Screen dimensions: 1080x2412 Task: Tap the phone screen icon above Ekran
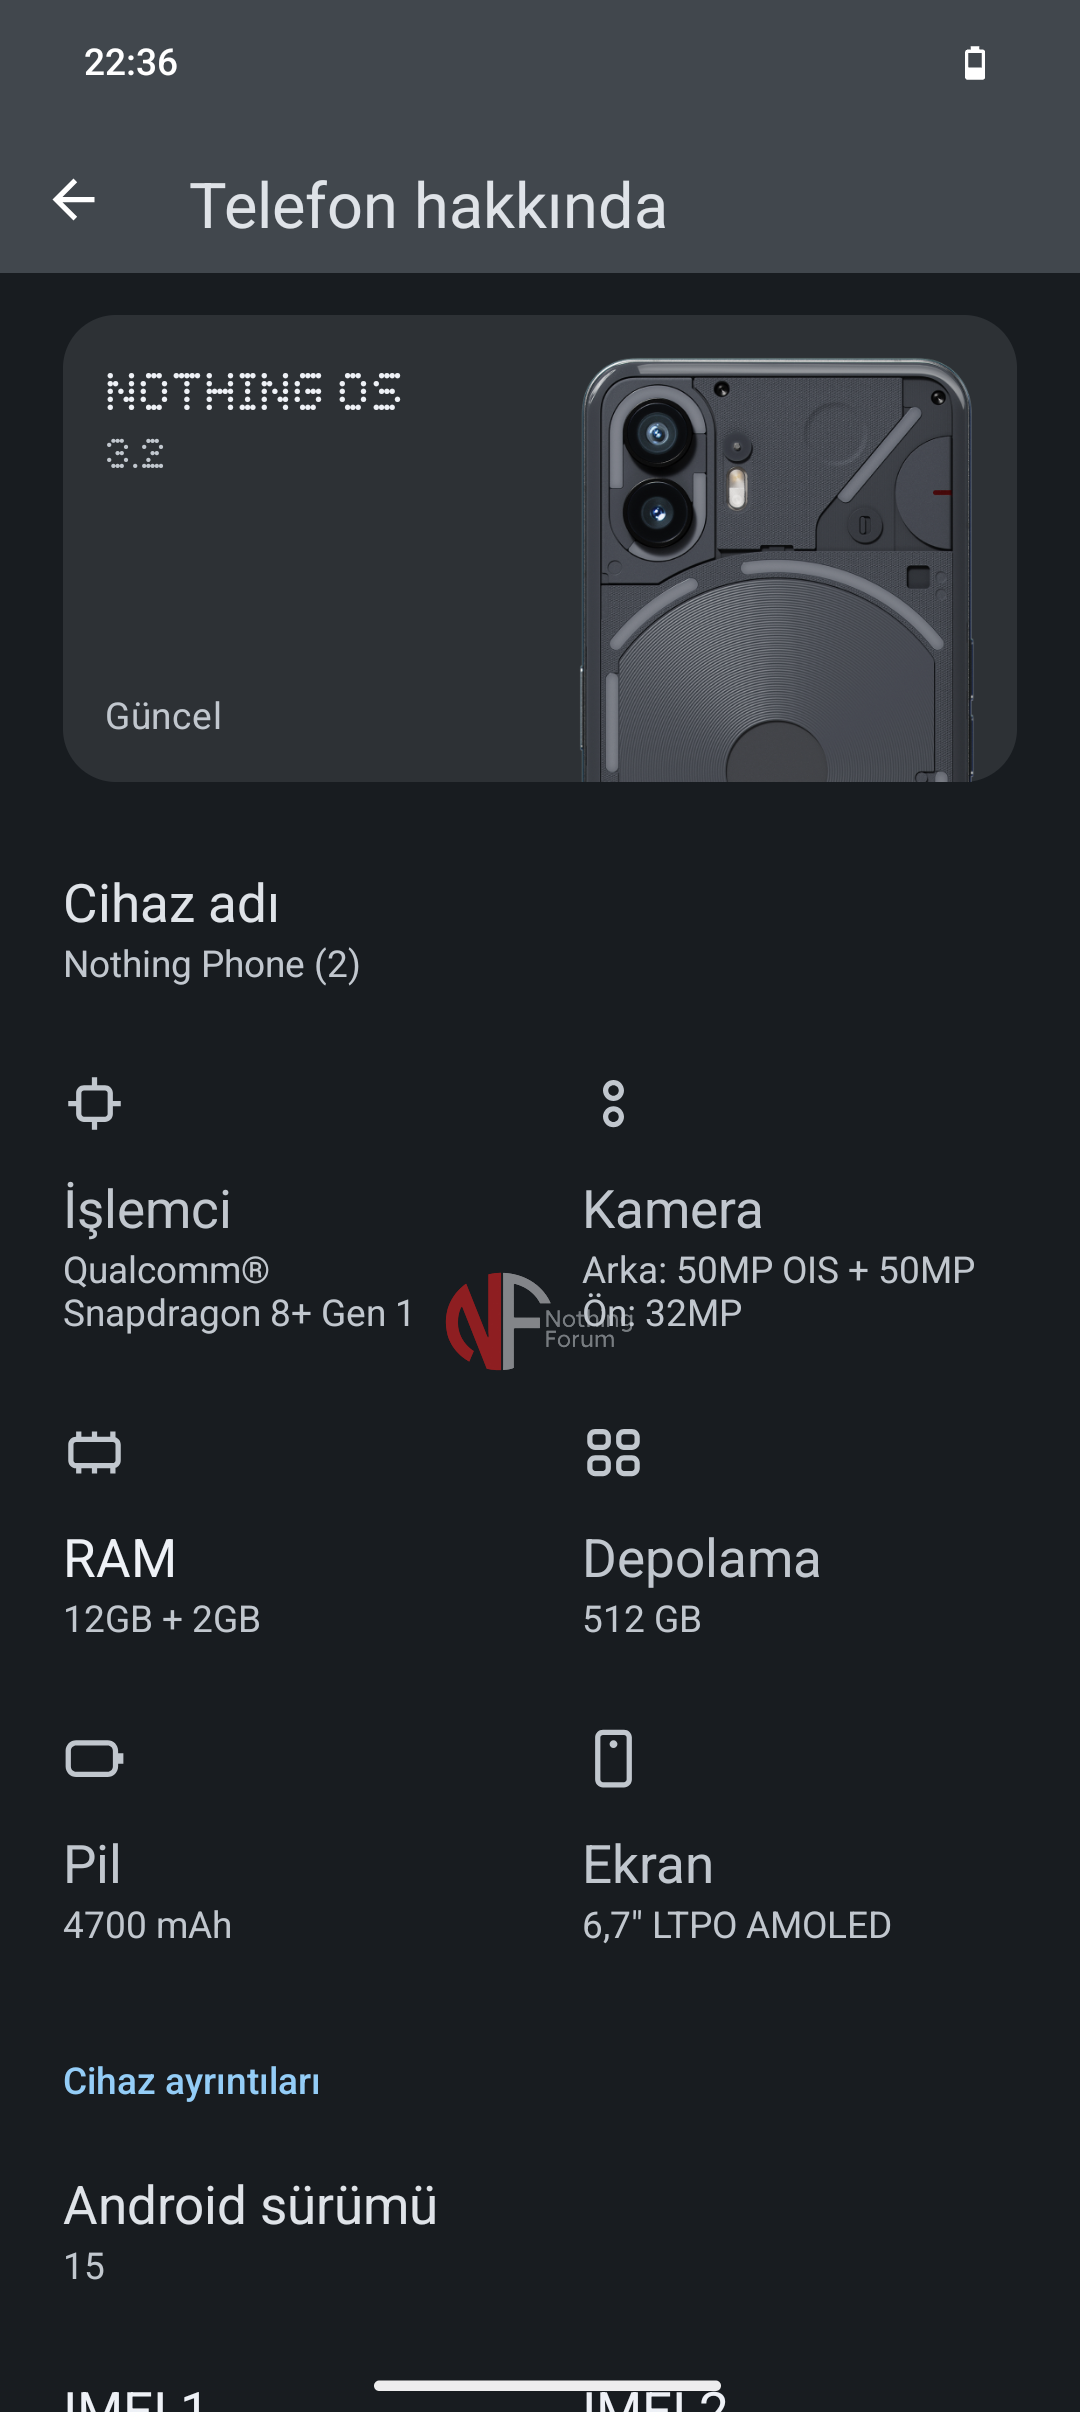613,1758
